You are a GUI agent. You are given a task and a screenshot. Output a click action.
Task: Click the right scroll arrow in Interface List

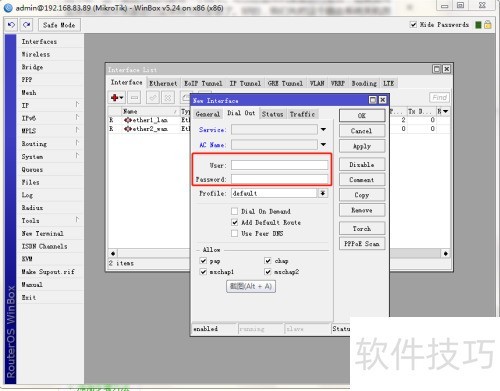[446, 254]
